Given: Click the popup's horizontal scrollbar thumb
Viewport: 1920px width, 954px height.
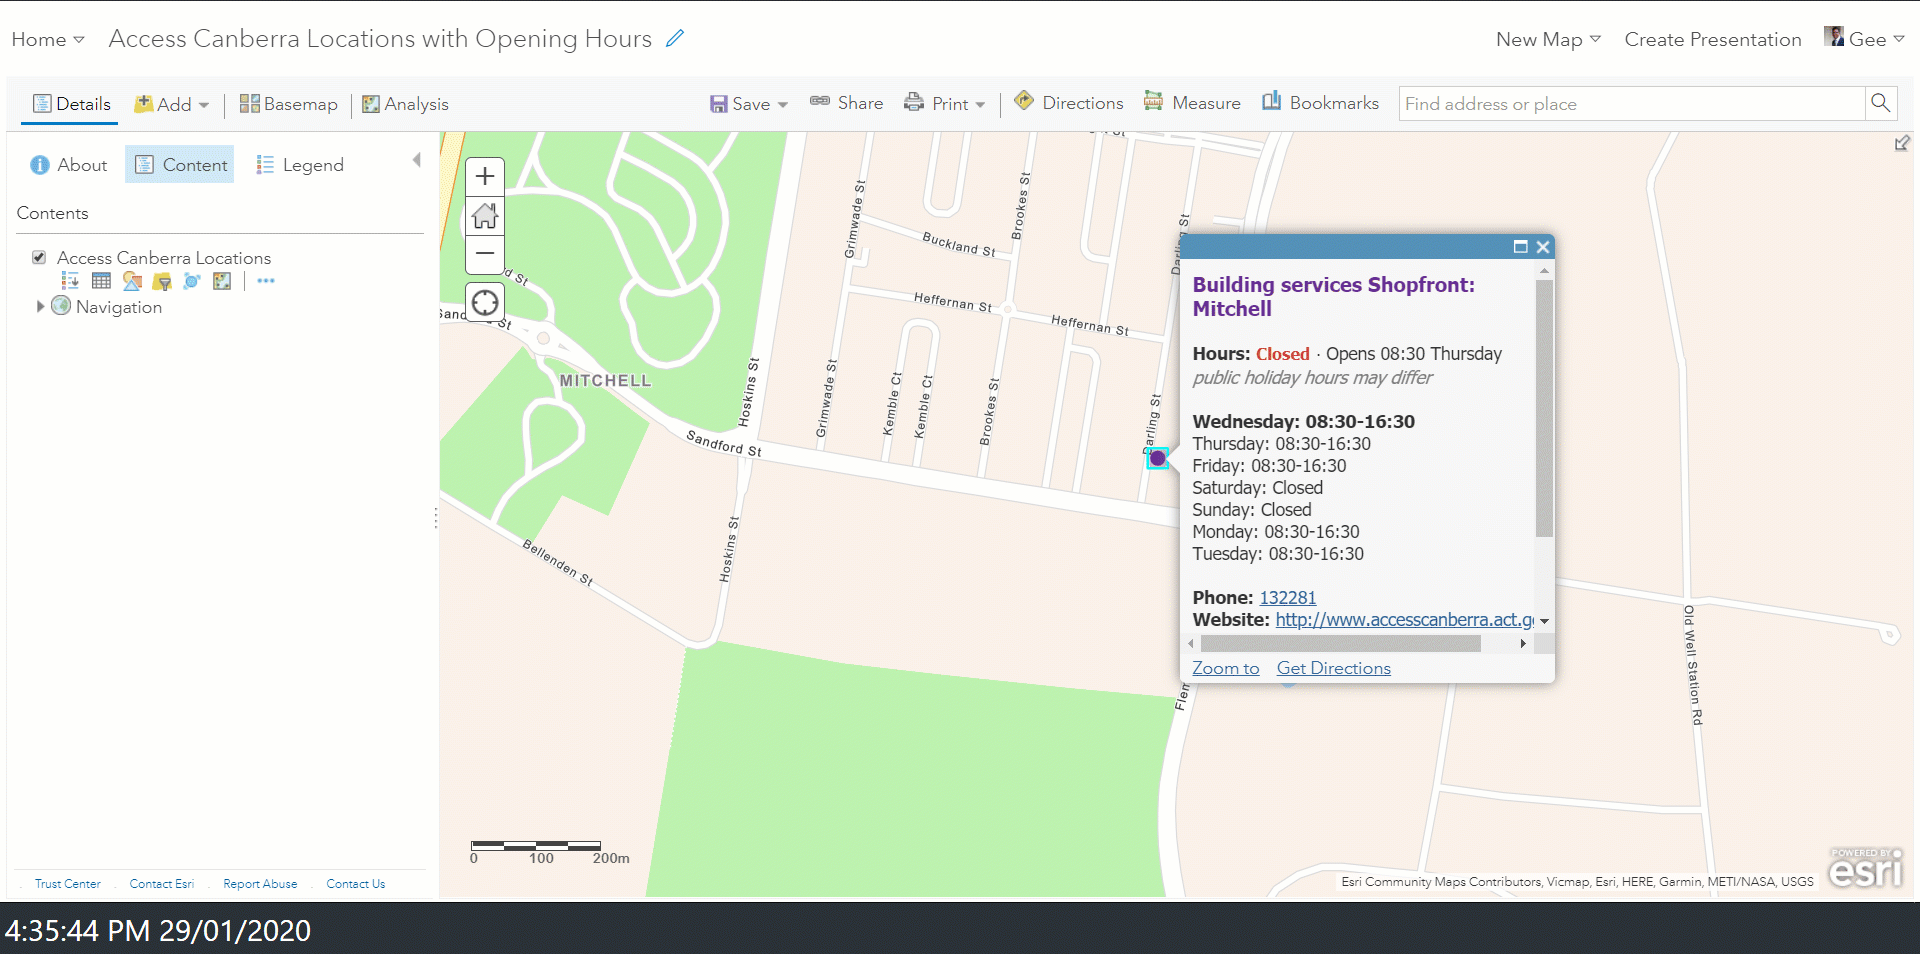Looking at the screenshot, I should [1340, 644].
